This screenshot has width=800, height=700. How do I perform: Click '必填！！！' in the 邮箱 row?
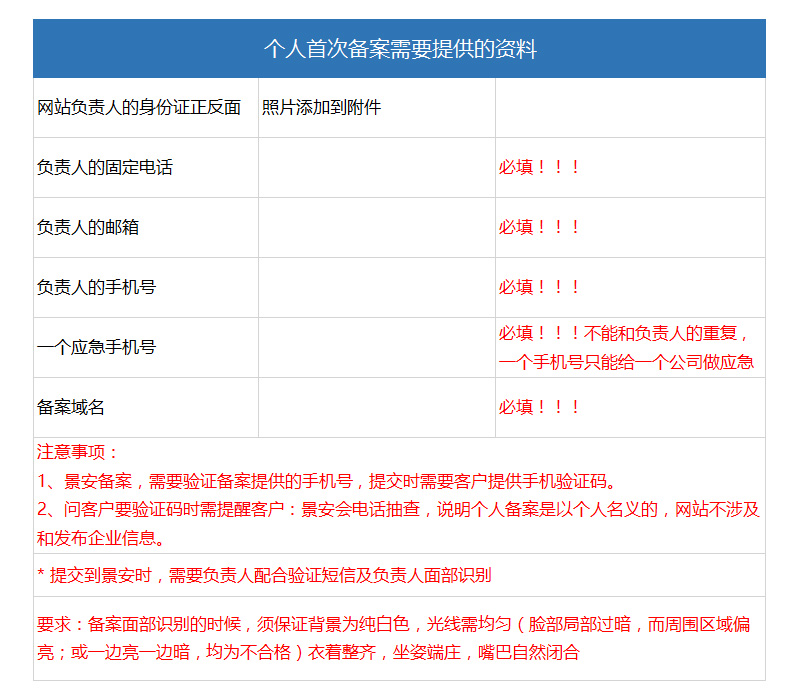tap(540, 228)
